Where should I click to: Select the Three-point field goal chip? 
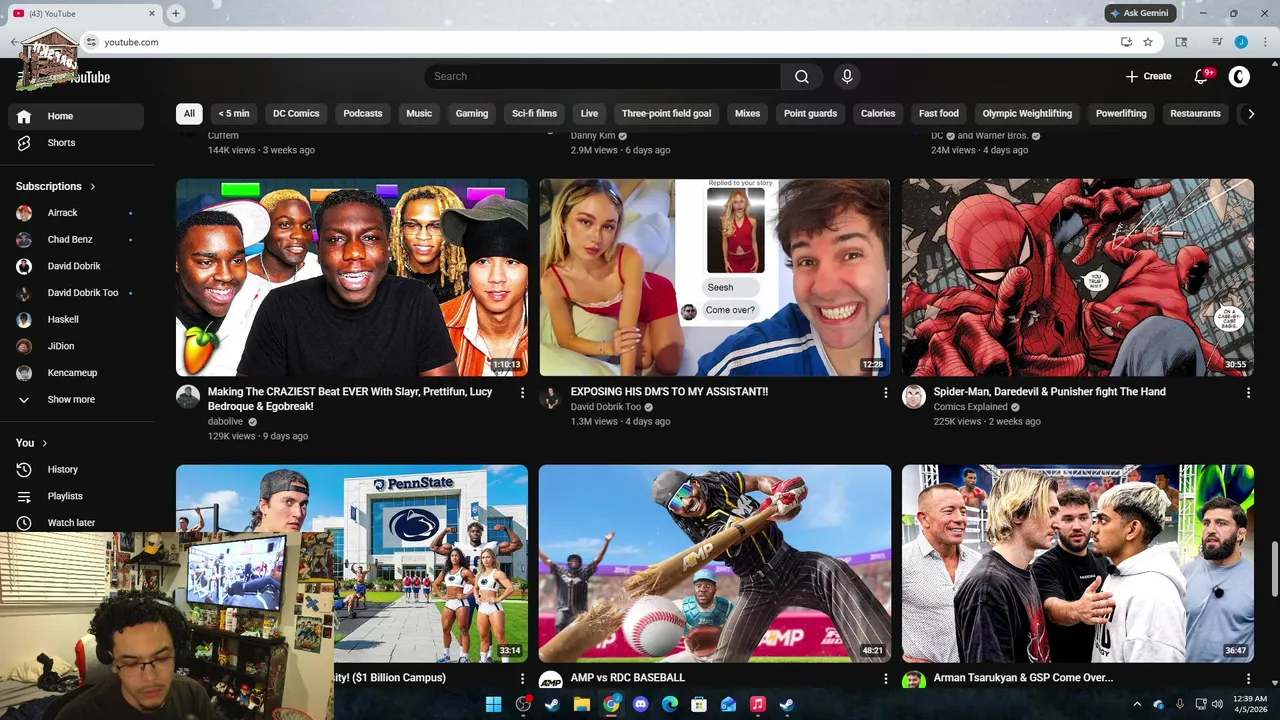click(x=666, y=114)
